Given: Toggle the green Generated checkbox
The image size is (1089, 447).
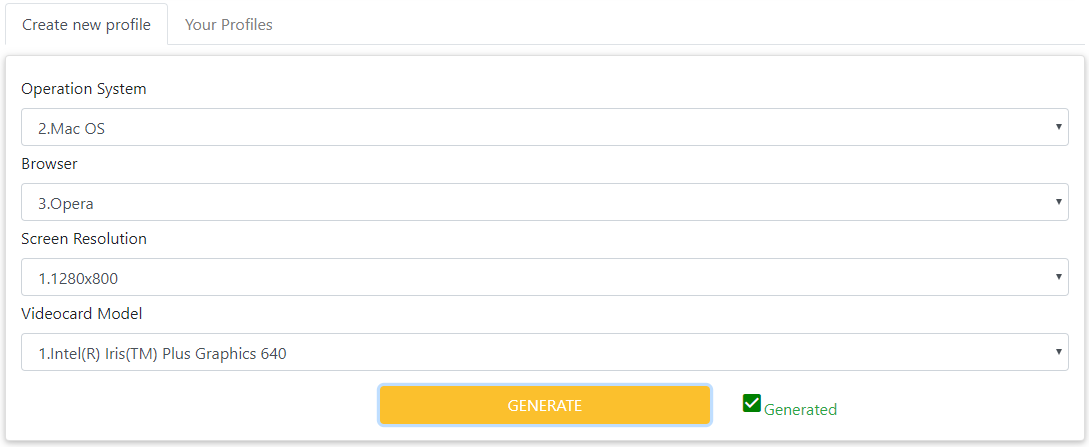Looking at the screenshot, I should [752, 403].
